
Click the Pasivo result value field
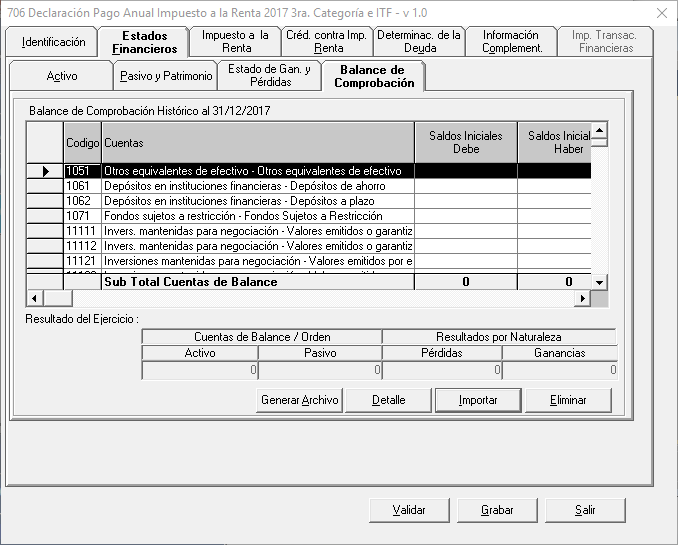pos(320,370)
